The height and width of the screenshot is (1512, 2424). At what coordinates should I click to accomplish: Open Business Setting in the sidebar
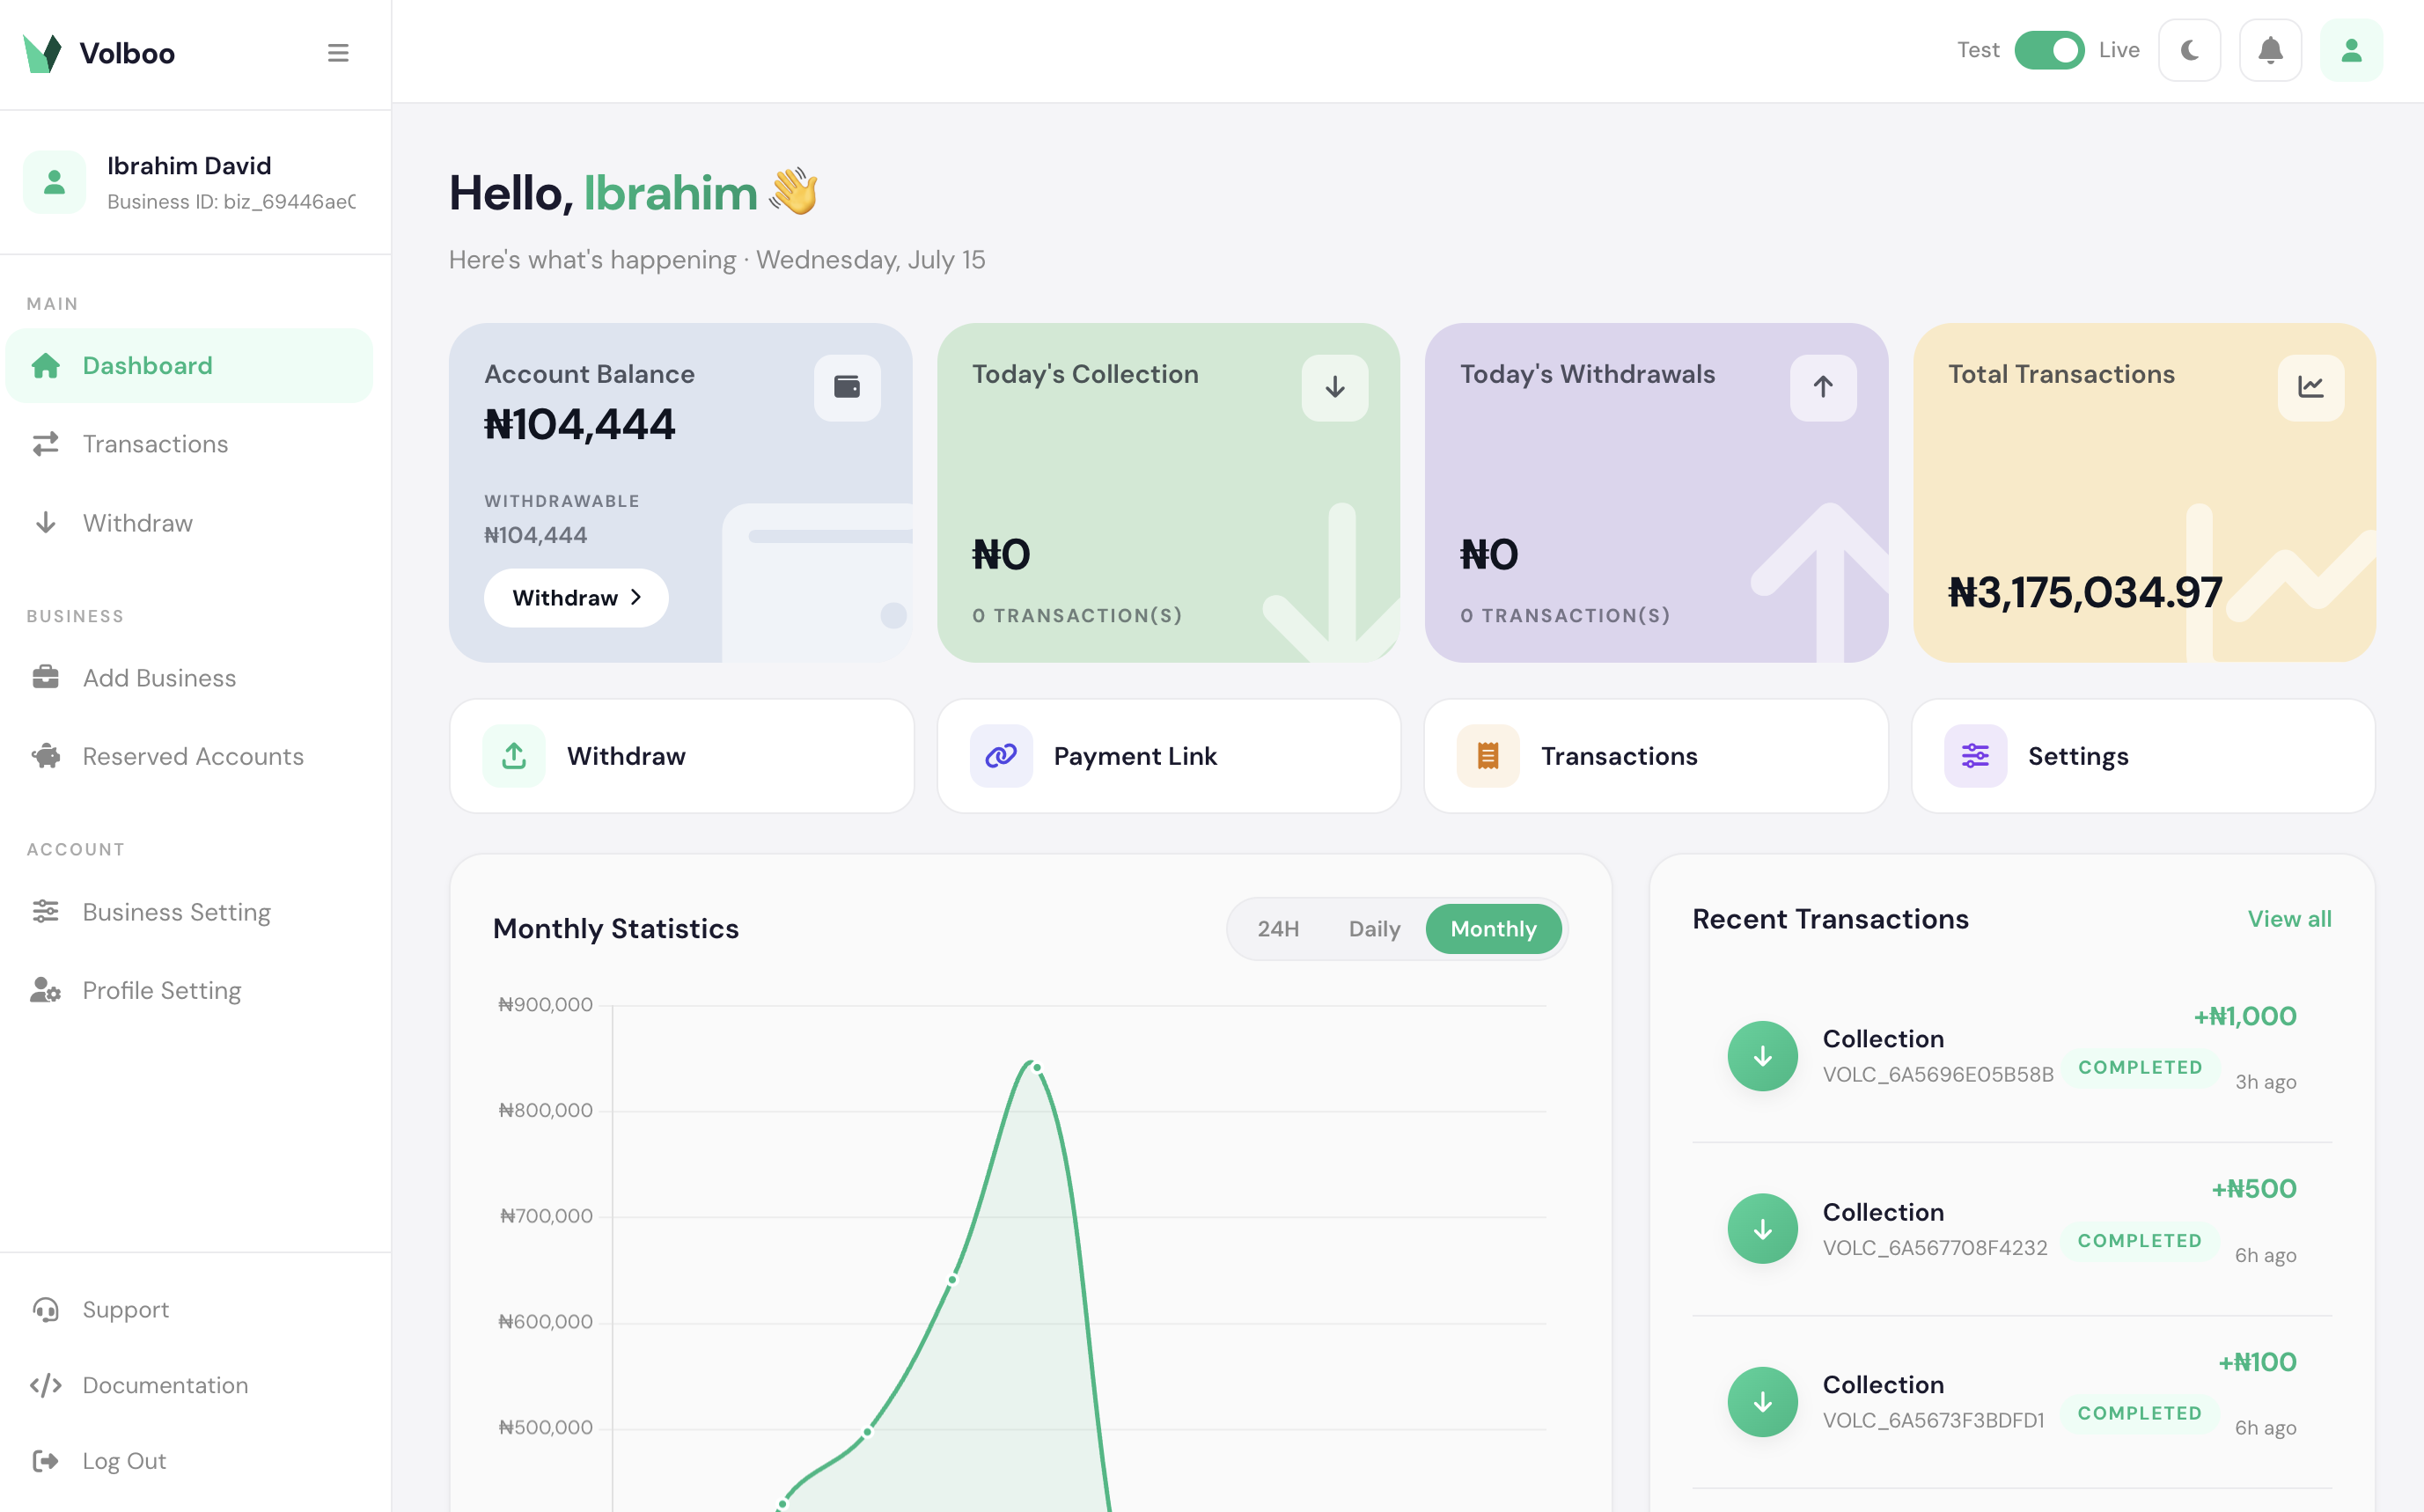click(189, 912)
